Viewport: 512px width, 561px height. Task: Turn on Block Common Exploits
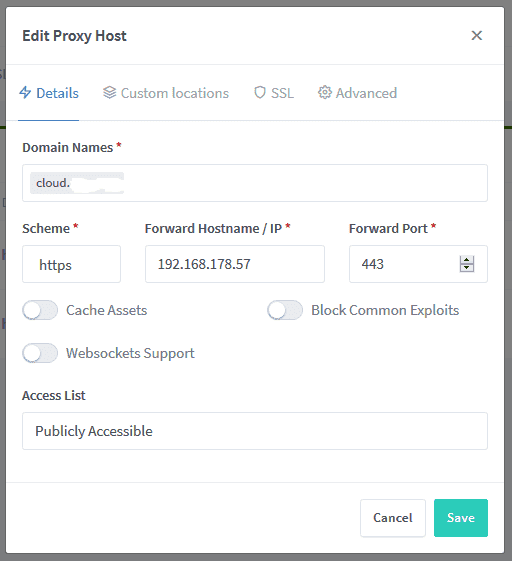[x=285, y=310]
